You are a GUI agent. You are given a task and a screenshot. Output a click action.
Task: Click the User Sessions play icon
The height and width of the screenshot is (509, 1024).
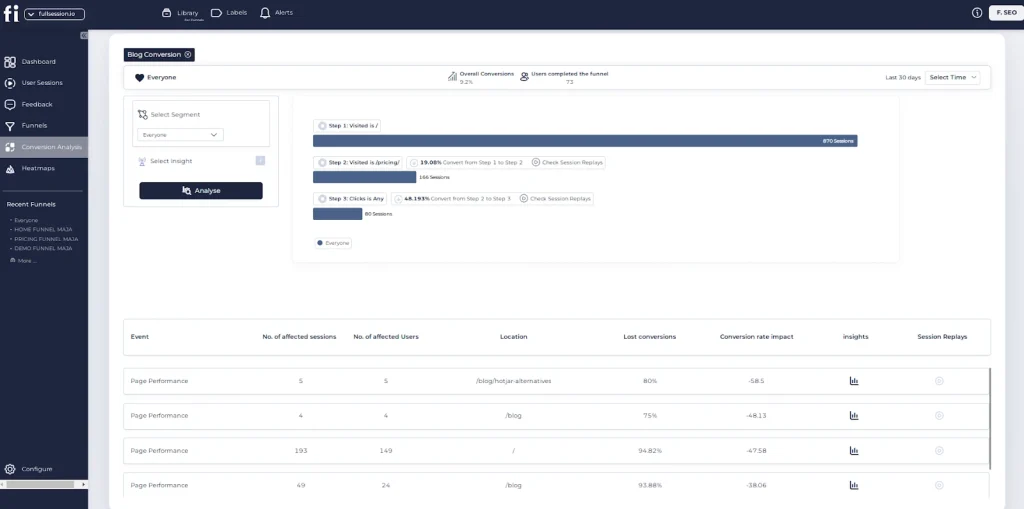click(x=10, y=83)
